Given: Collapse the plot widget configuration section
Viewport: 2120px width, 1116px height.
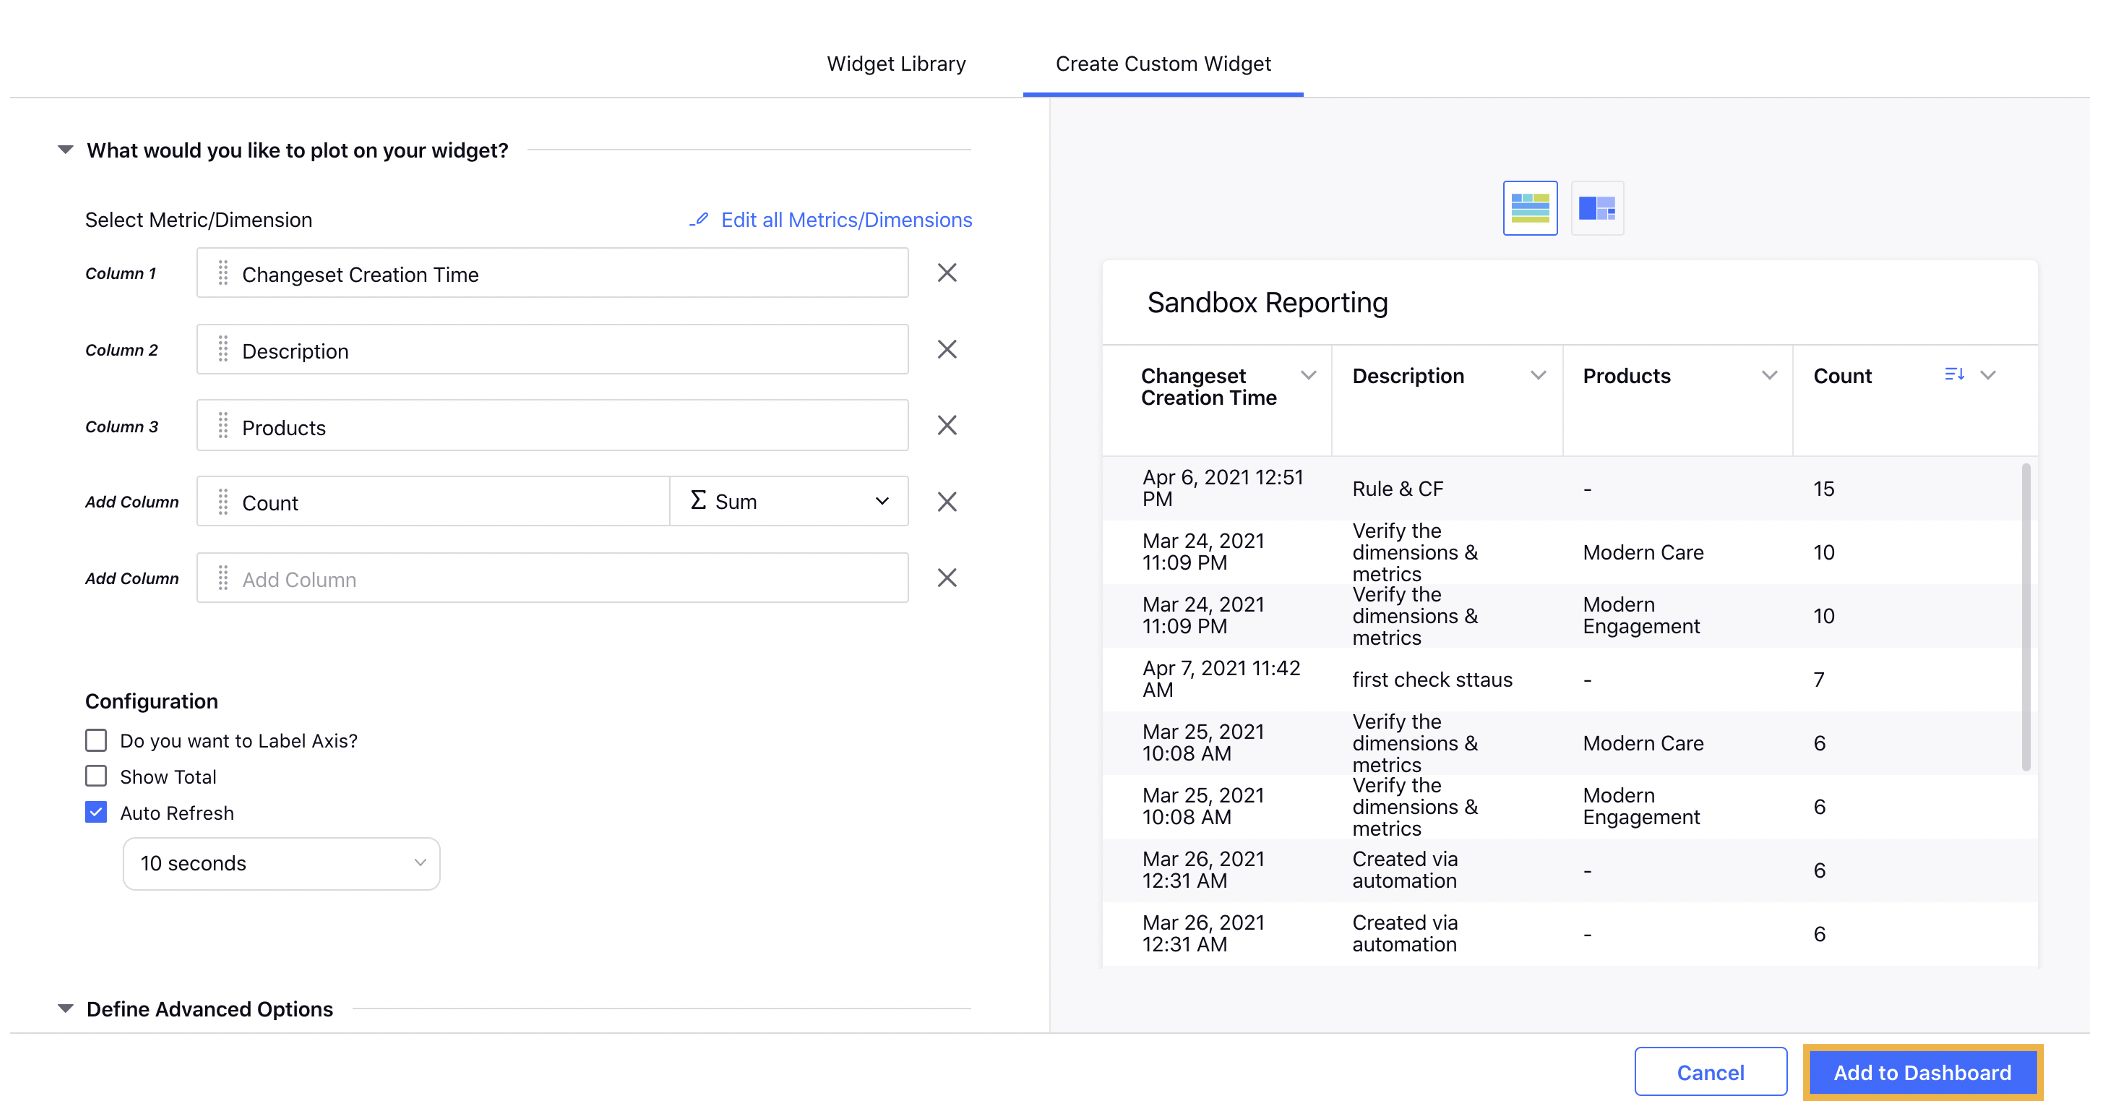Looking at the screenshot, I should click(x=64, y=150).
